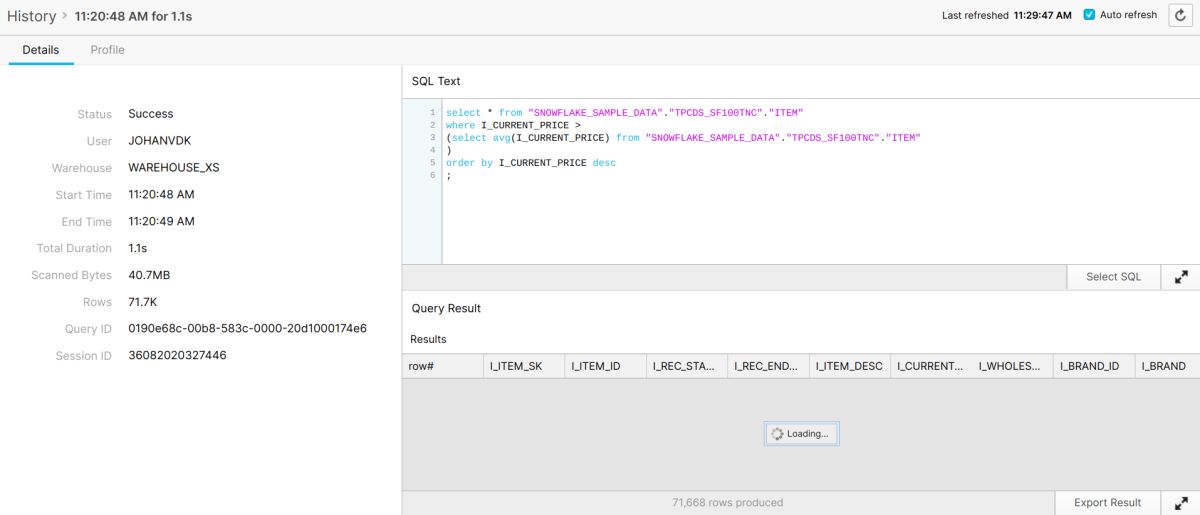Toggle the Auto refresh checkbox
This screenshot has width=1200, height=515.
click(1090, 15)
